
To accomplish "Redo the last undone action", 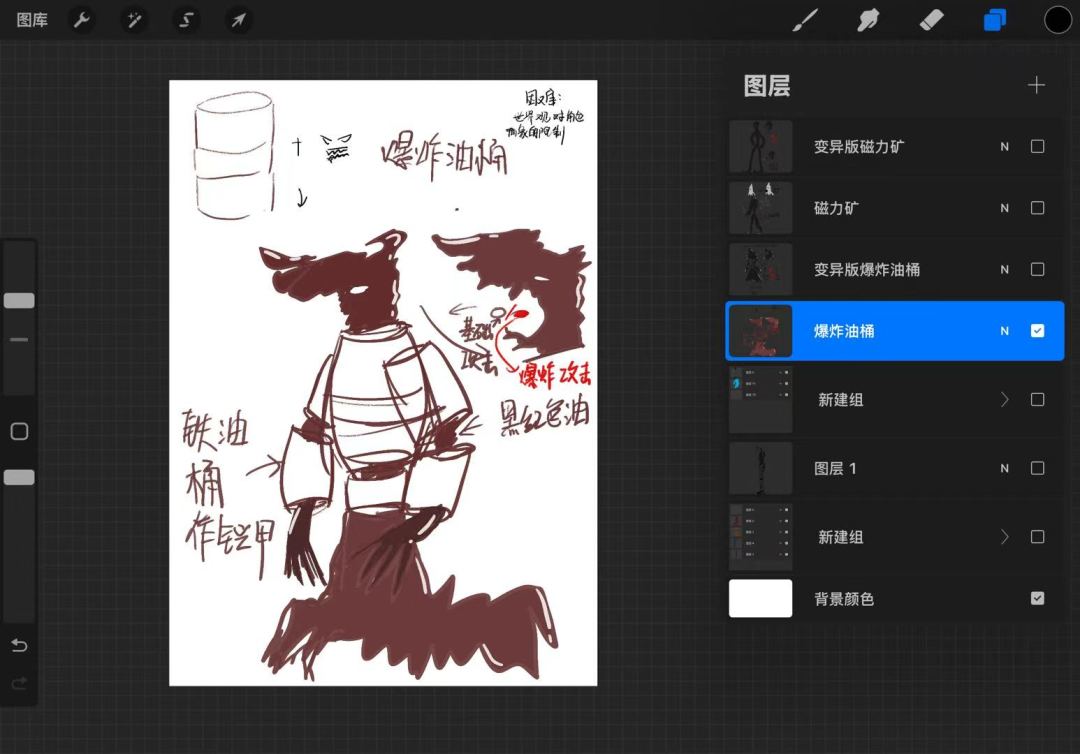I will coord(19,682).
